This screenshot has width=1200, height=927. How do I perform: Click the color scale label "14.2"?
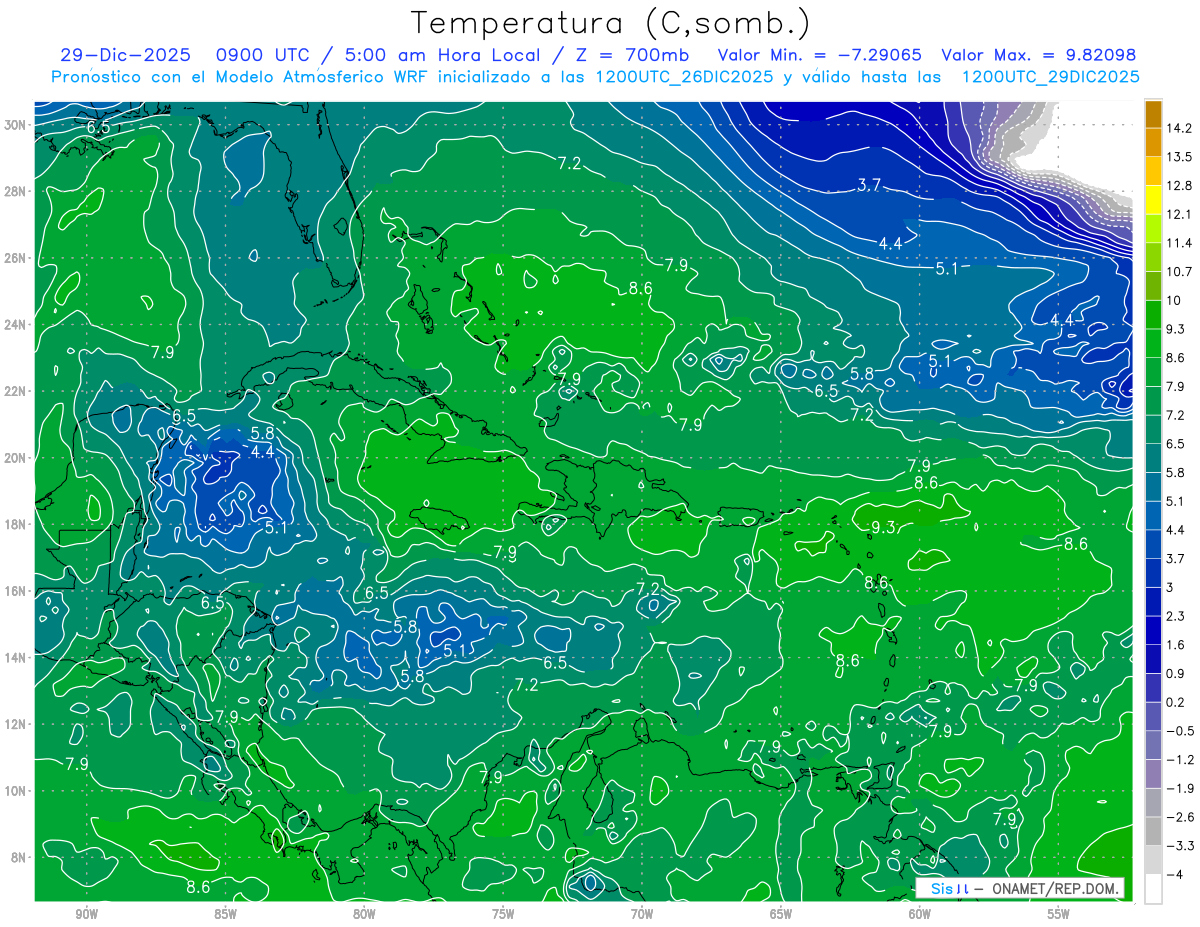click(x=1179, y=128)
